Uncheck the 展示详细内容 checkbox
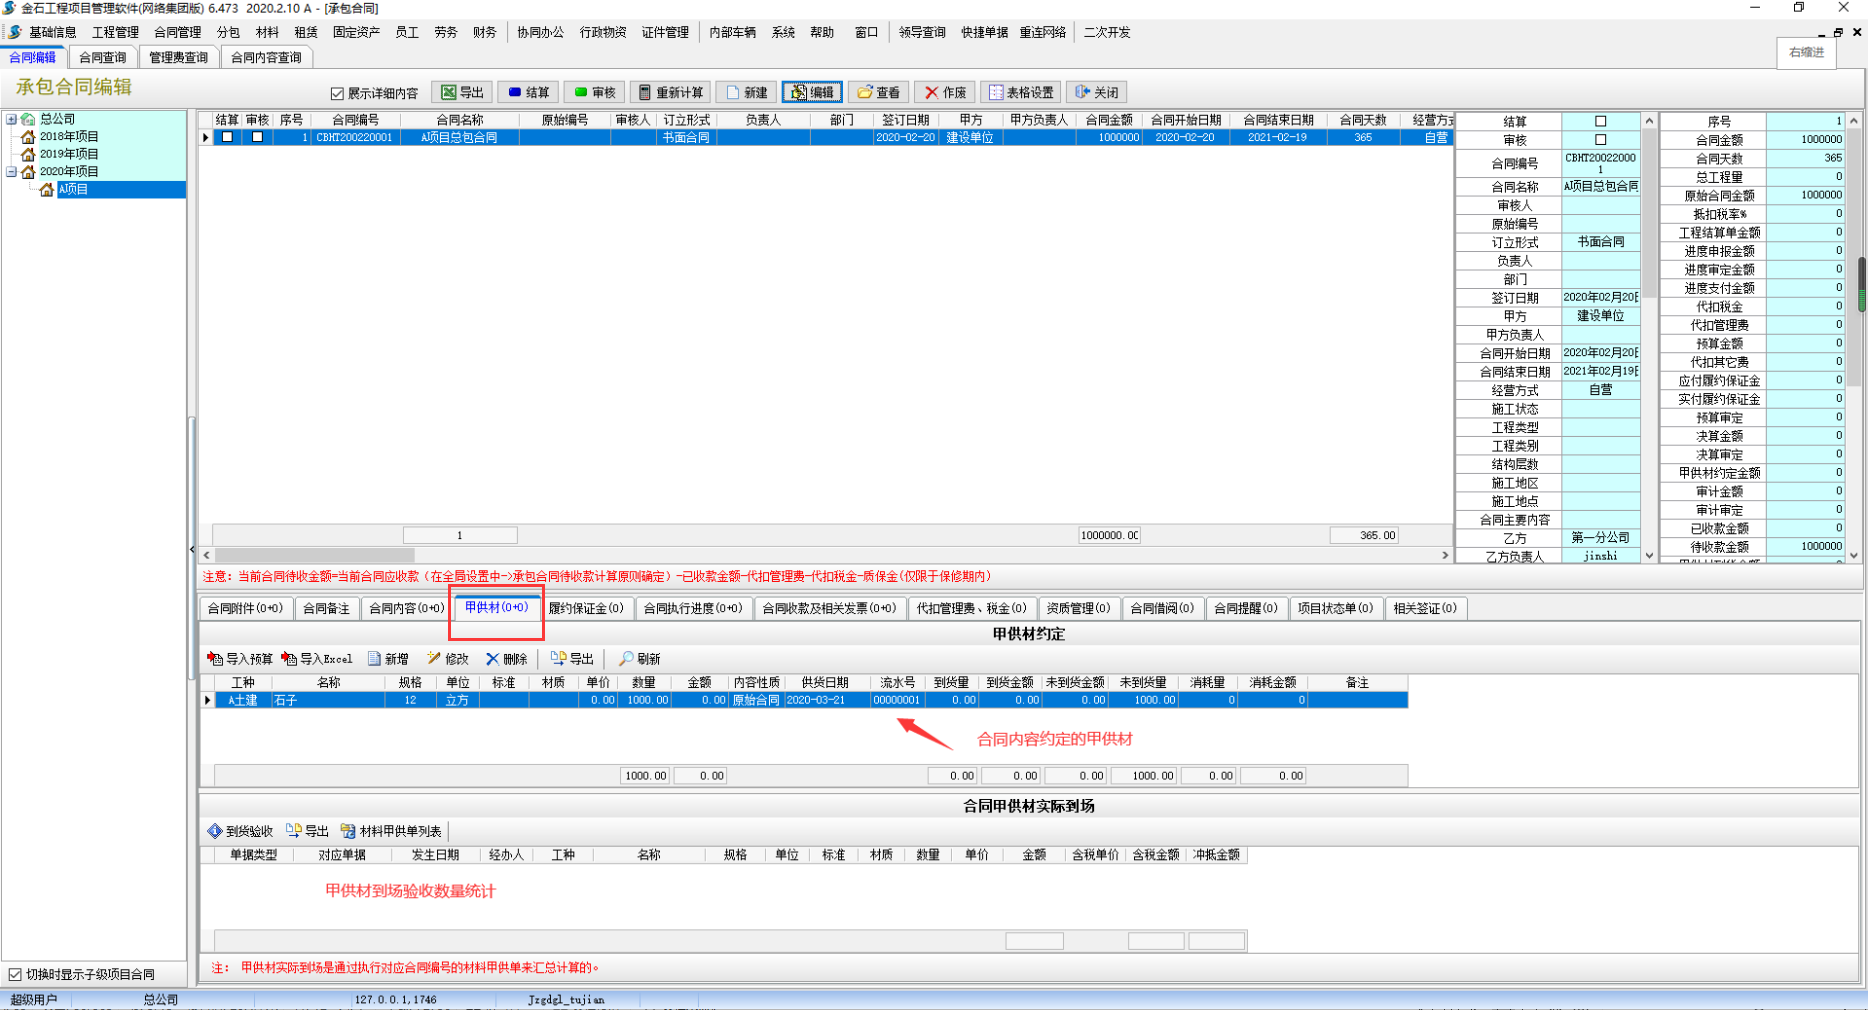 [x=337, y=93]
